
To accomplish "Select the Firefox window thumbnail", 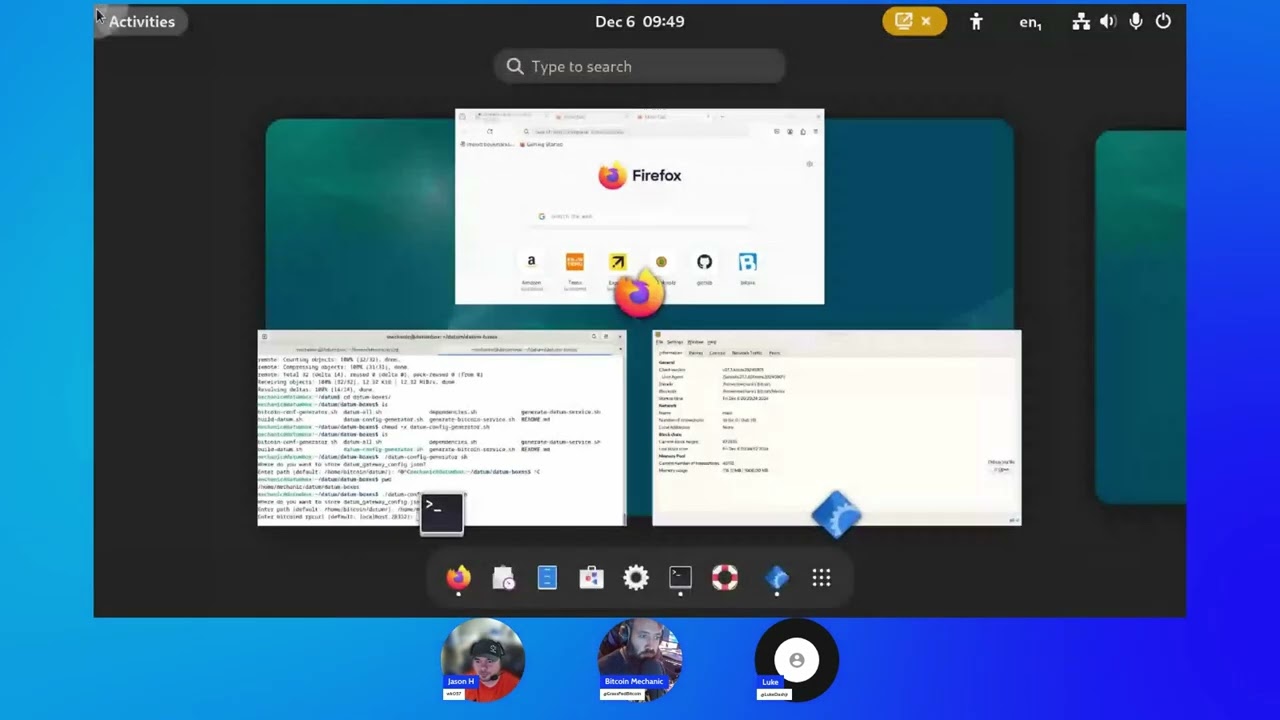I will (639, 206).
